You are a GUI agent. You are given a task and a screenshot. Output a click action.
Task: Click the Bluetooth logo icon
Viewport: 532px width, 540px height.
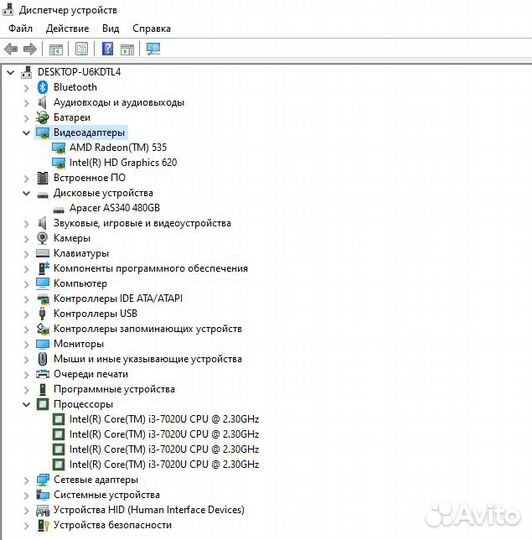pos(42,87)
